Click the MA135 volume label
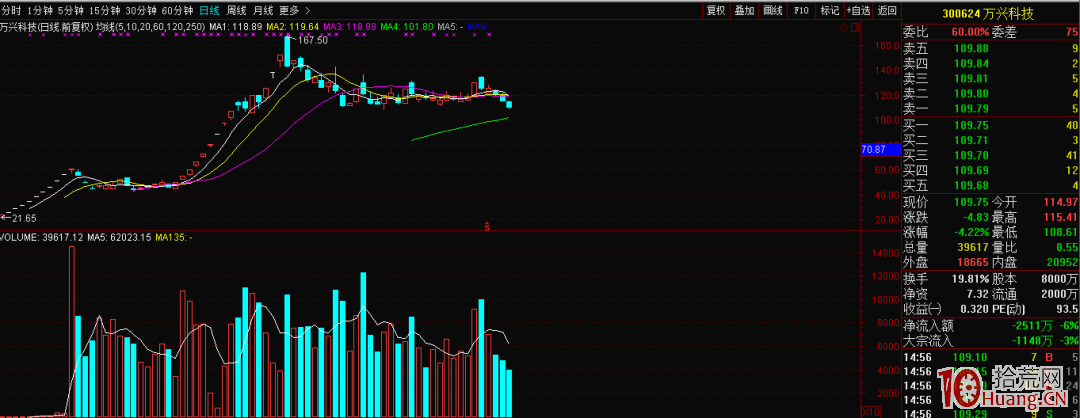This screenshot has width=1080, height=418. pos(174,238)
